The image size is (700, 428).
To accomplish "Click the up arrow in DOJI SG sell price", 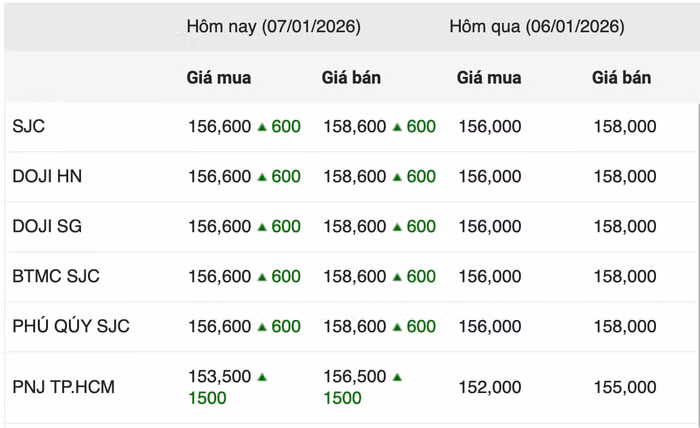I will pos(397,227).
